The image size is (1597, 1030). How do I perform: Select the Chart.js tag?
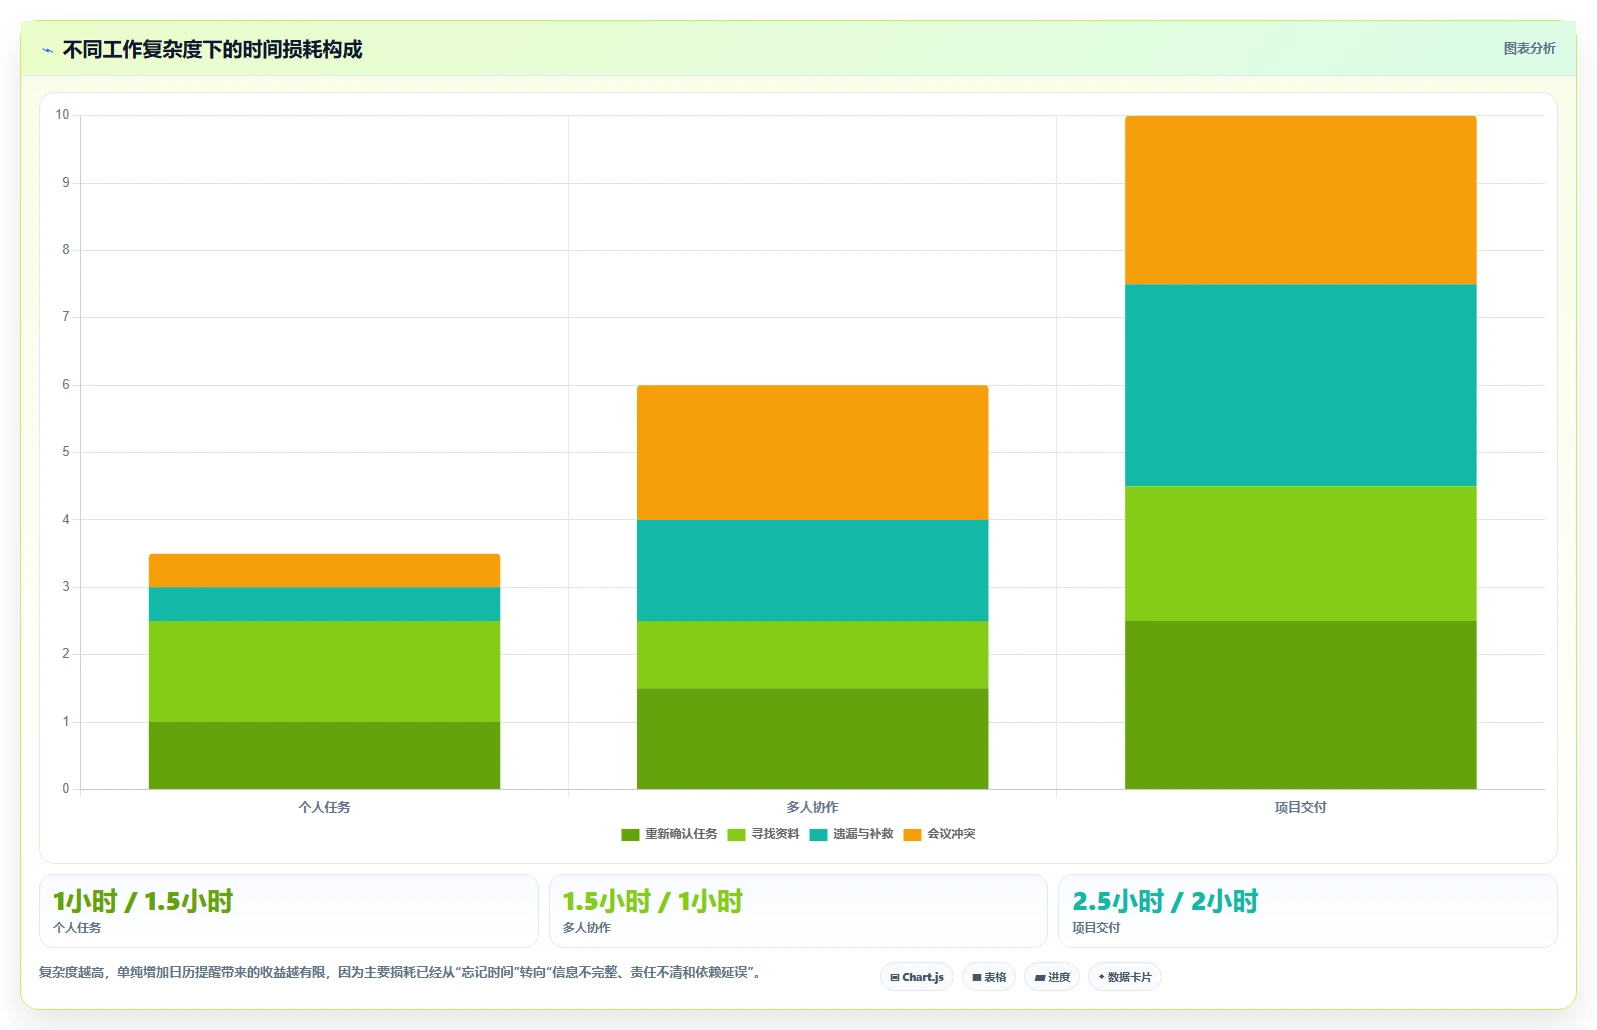point(917,977)
